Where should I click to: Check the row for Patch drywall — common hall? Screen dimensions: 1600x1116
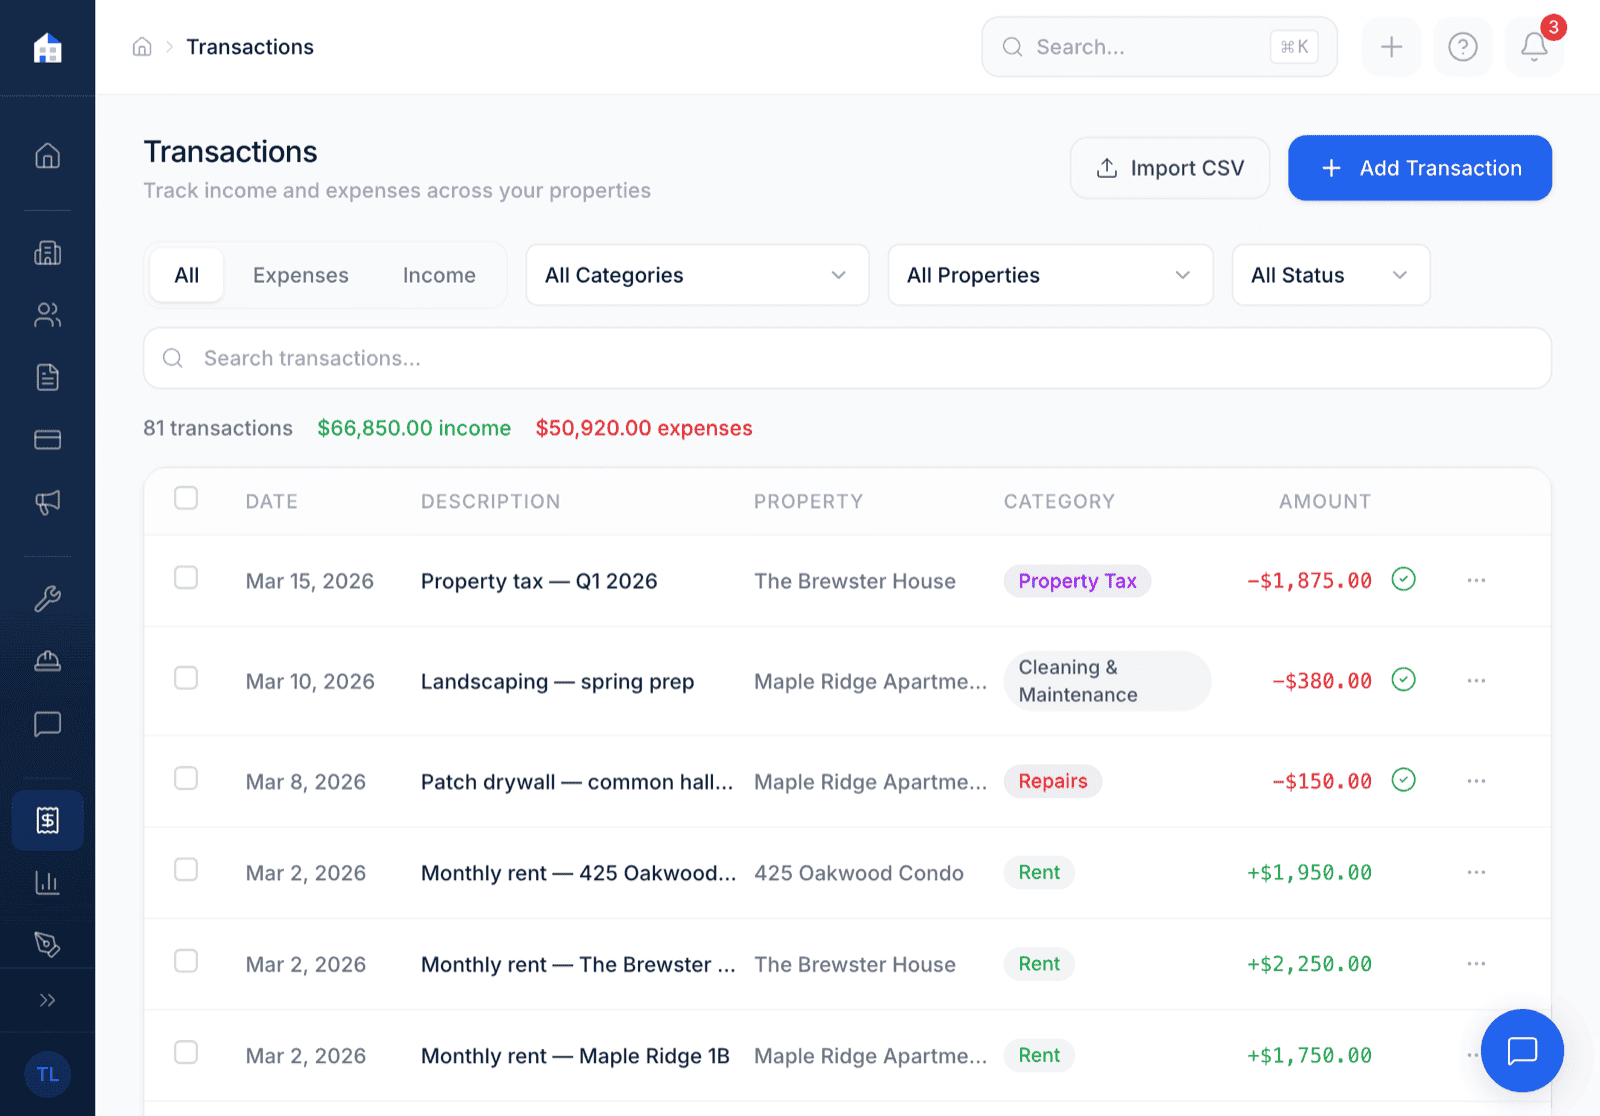[186, 779]
